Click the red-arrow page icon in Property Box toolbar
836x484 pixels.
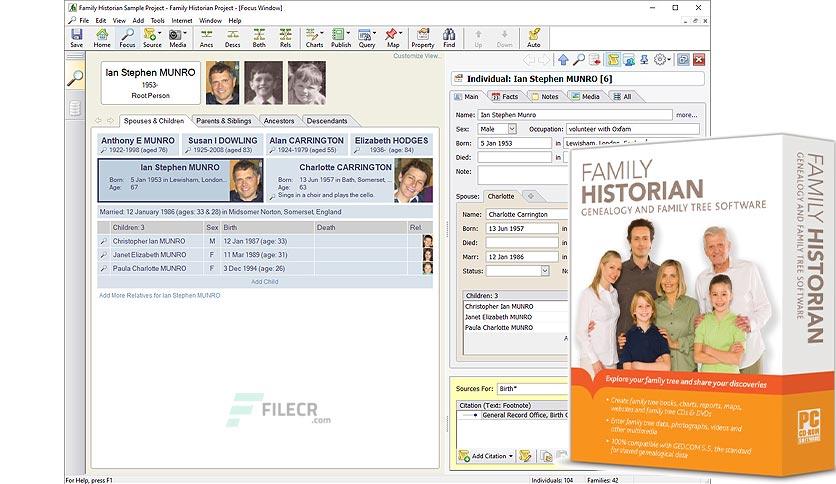595,60
